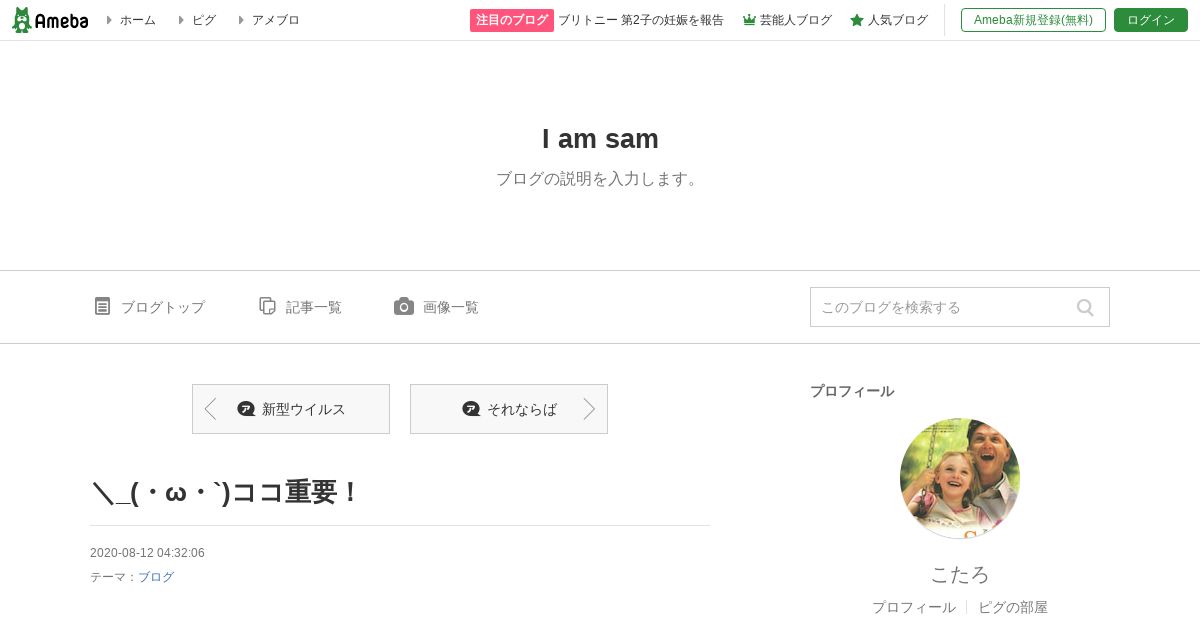Click the ブログ theme link
The image size is (1200, 630).
pos(156,577)
